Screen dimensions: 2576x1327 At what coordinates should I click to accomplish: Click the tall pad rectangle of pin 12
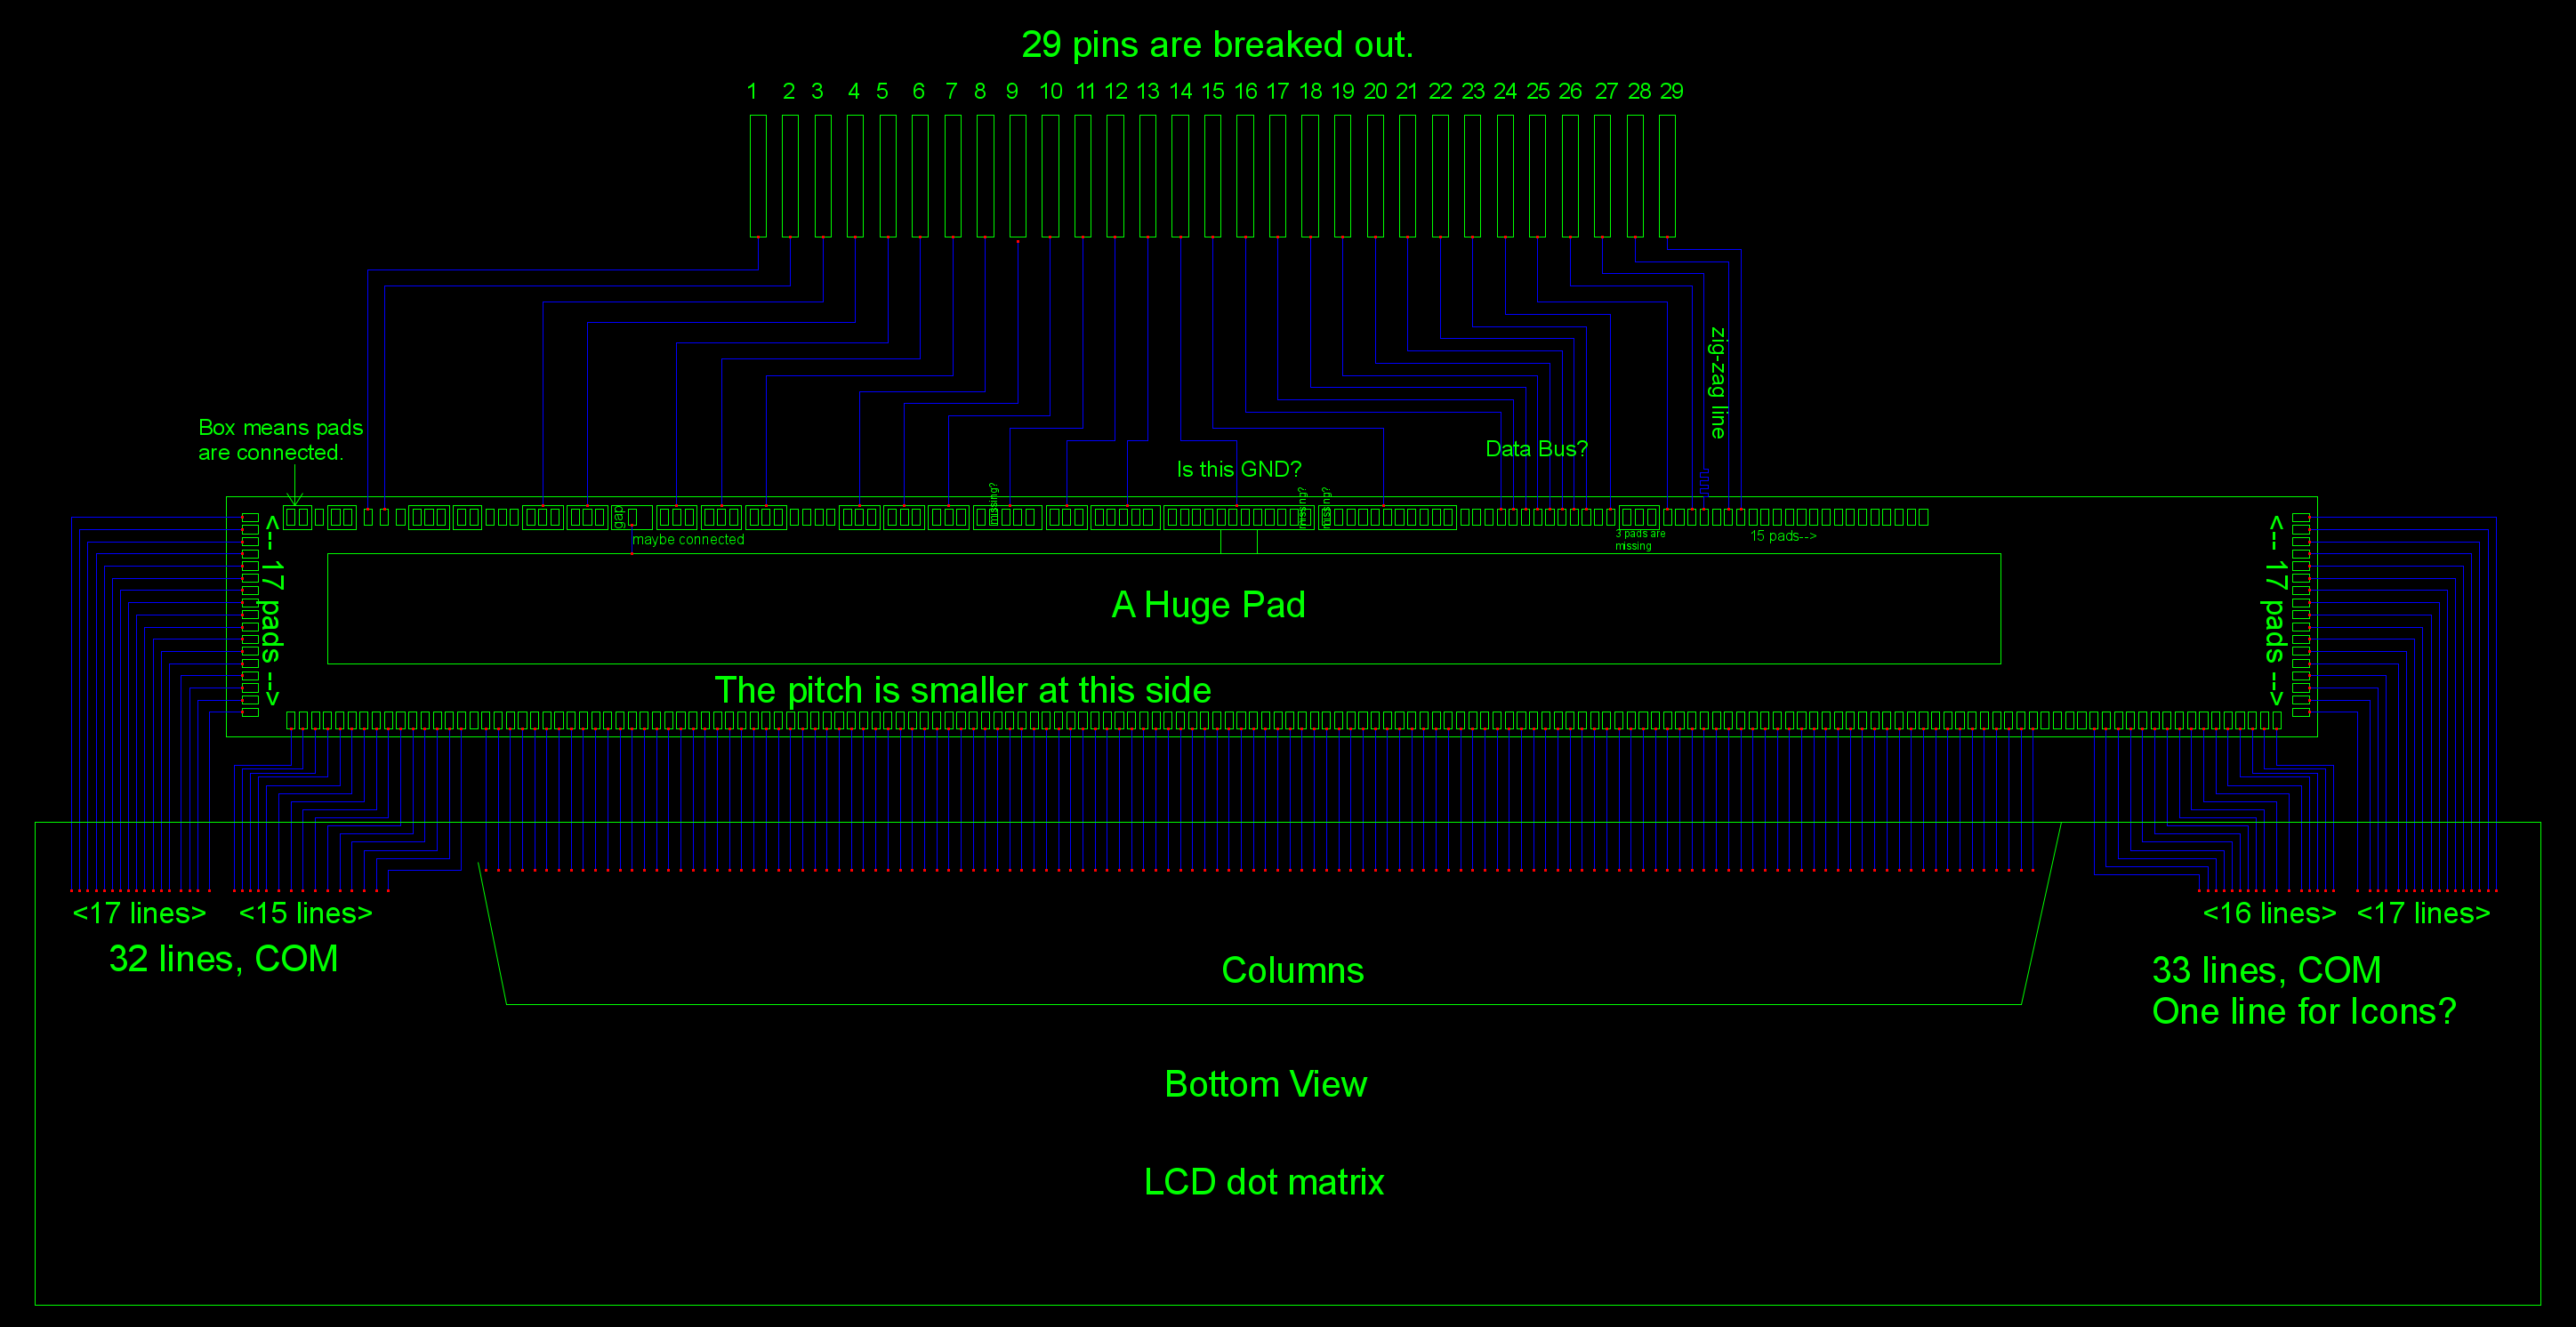(1115, 176)
